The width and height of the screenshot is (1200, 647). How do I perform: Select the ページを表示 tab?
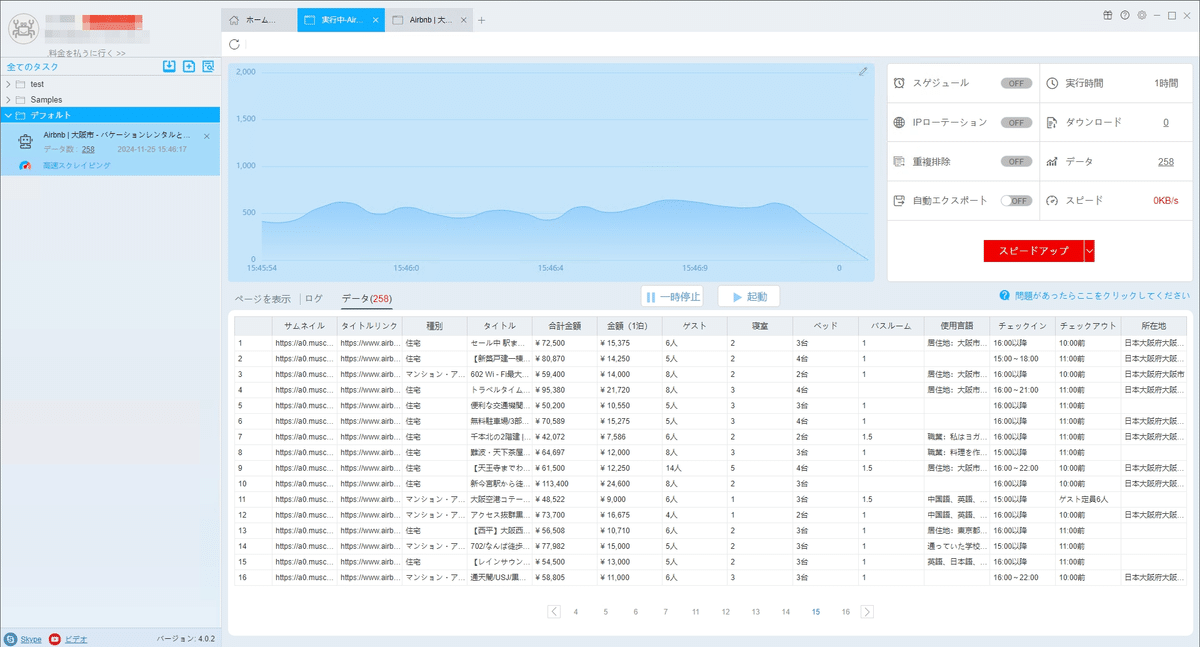(263, 298)
